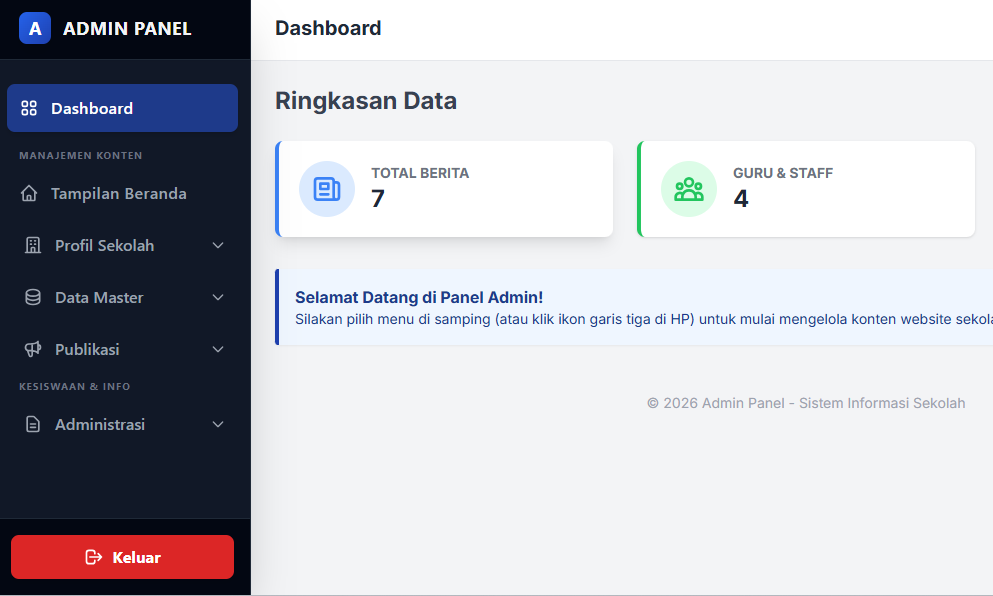This screenshot has width=993, height=596.
Task: Click the people icon on Guru & Staff card
Action: [x=689, y=189]
